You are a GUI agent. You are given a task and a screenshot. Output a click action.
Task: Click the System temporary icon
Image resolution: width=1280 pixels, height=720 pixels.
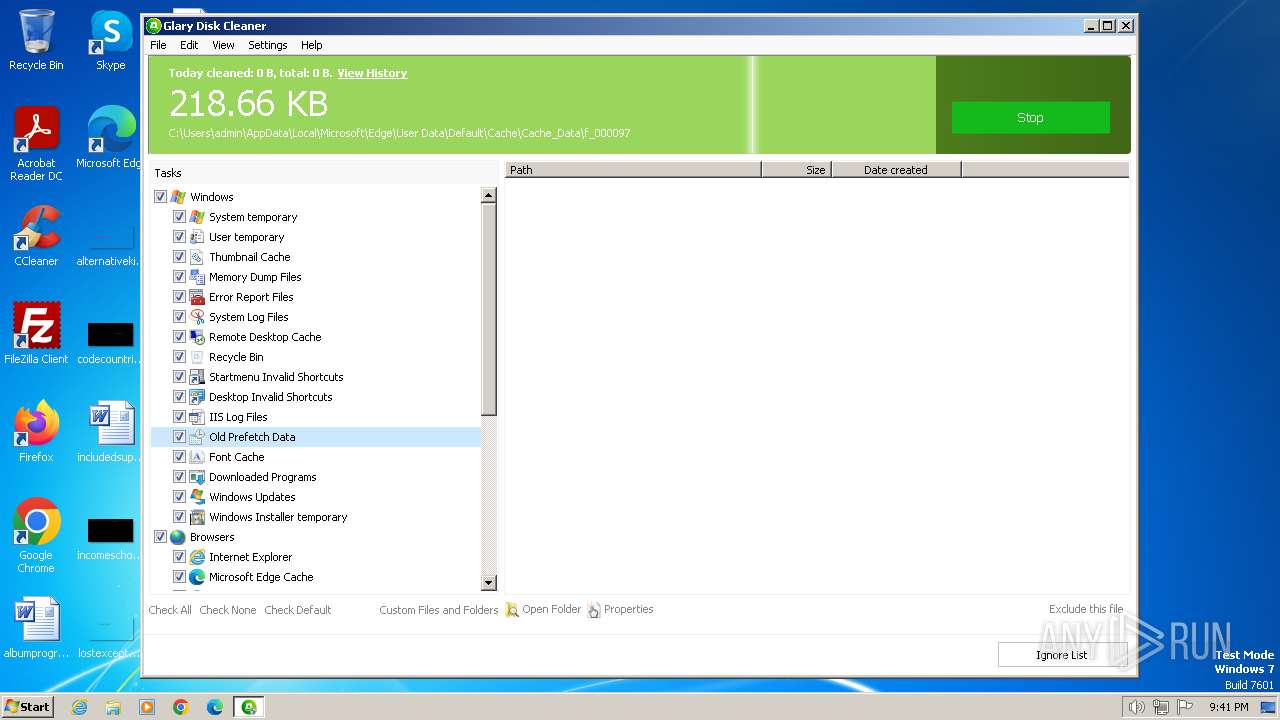click(x=197, y=217)
